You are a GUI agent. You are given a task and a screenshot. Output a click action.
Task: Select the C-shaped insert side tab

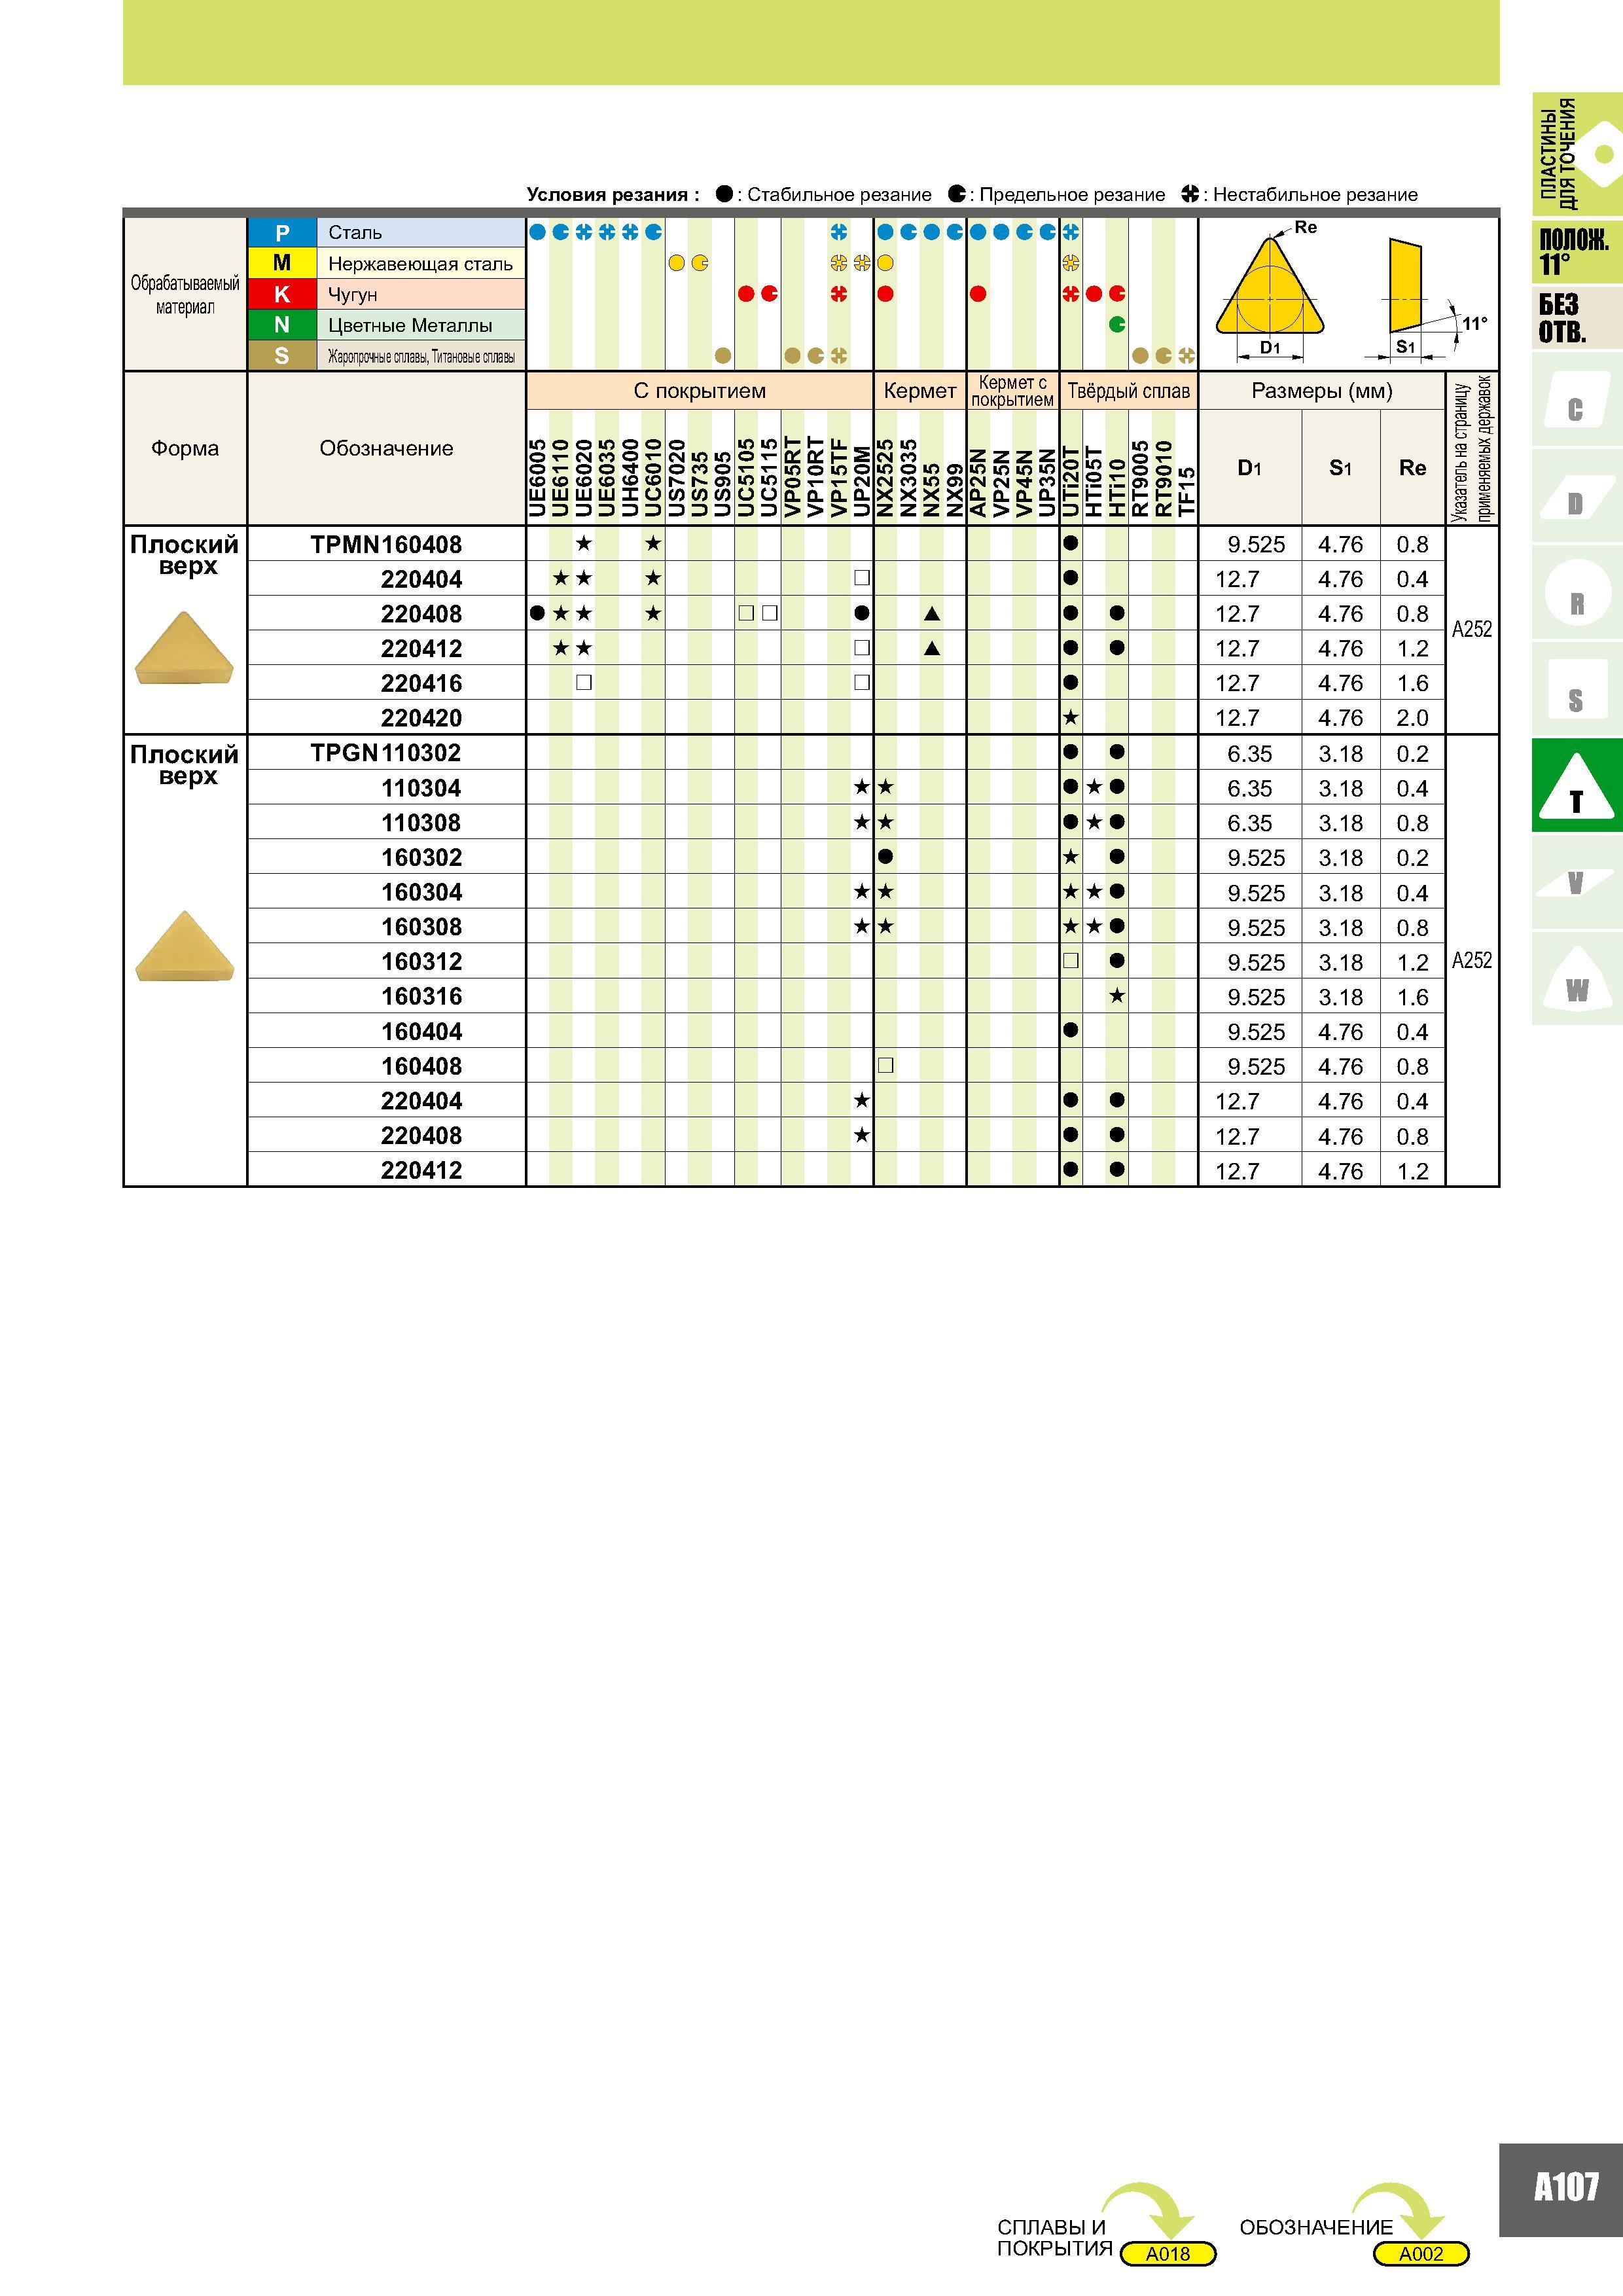1576,398
